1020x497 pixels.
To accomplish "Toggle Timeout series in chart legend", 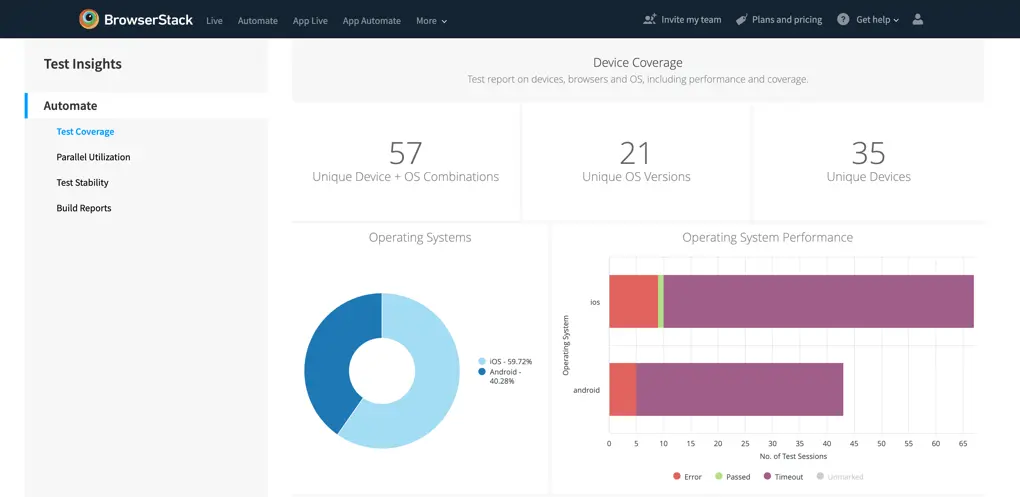I will [x=783, y=477].
